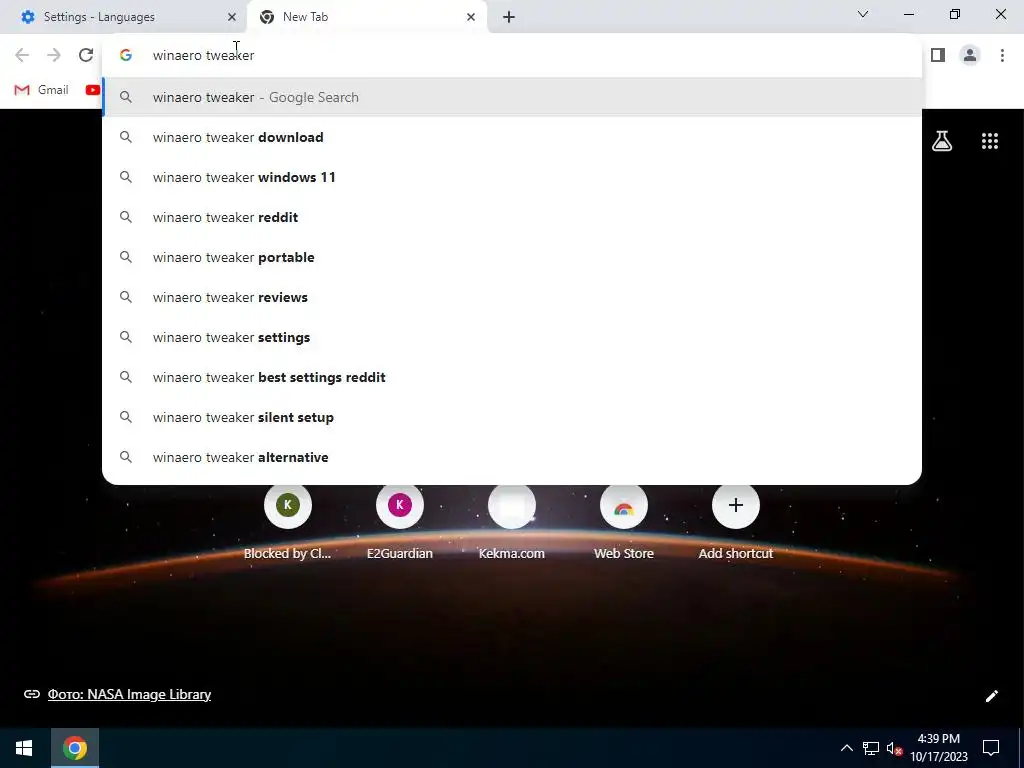Image resolution: width=1024 pixels, height=768 pixels.
Task: Open 'Blocked by Cl...' shortcut
Action: [x=287, y=522]
